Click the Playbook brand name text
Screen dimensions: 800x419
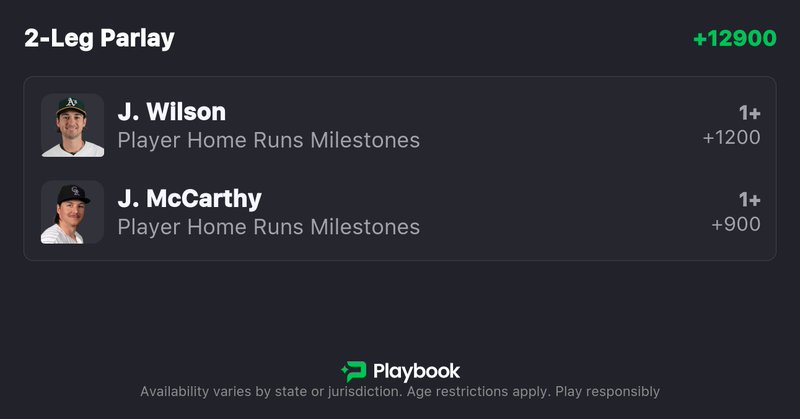pos(416,371)
